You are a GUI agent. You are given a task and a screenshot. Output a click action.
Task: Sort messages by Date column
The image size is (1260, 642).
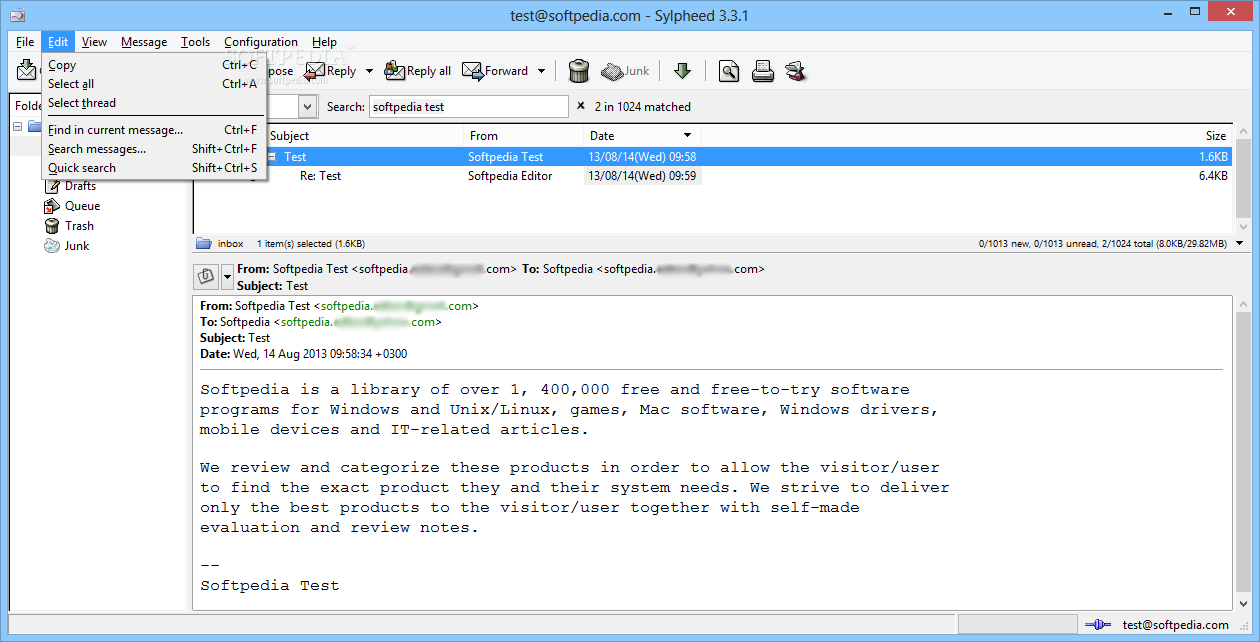tap(642, 135)
